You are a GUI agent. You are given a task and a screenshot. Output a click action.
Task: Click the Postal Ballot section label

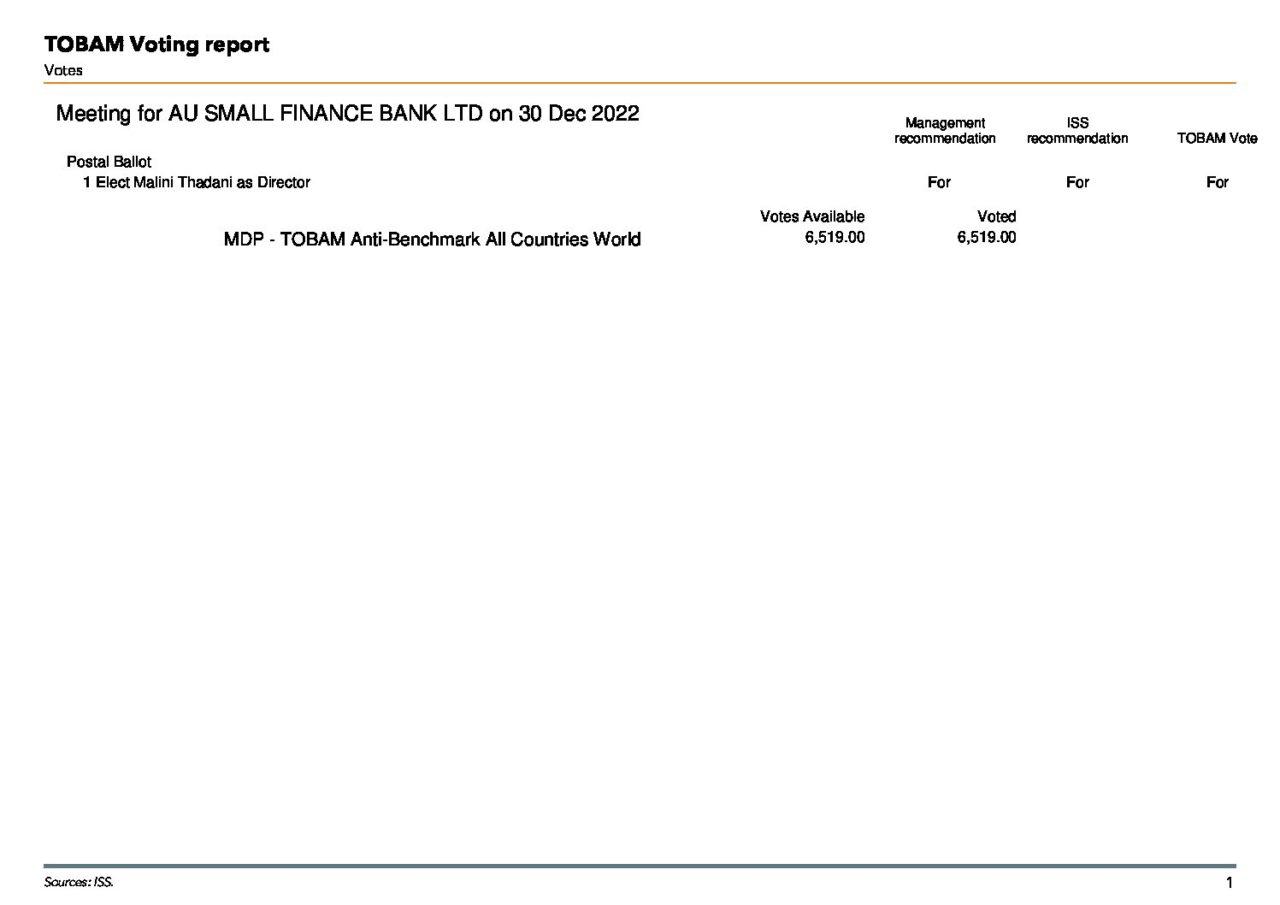[109, 162]
